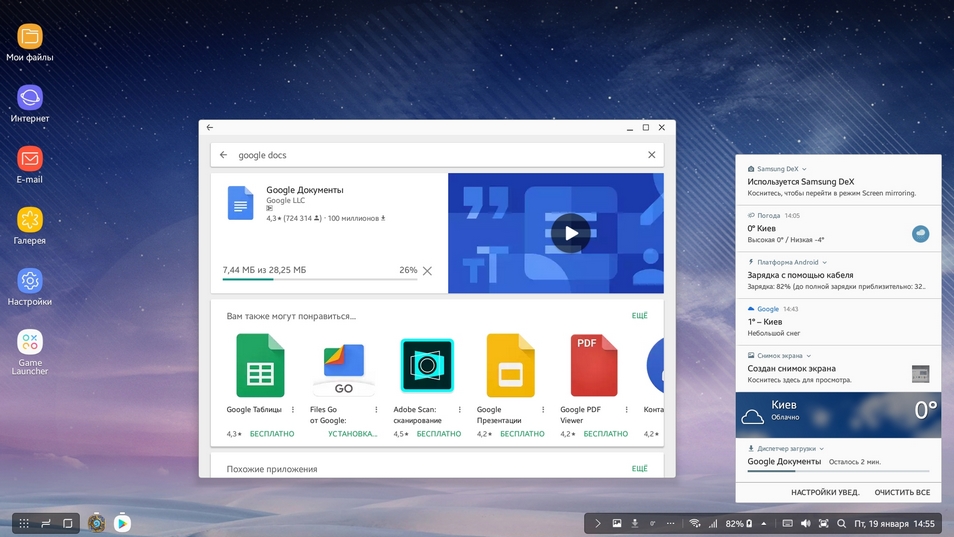This screenshot has width=954, height=537.
Task: Open Wi-Fi settings from tray
Action: tap(694, 524)
